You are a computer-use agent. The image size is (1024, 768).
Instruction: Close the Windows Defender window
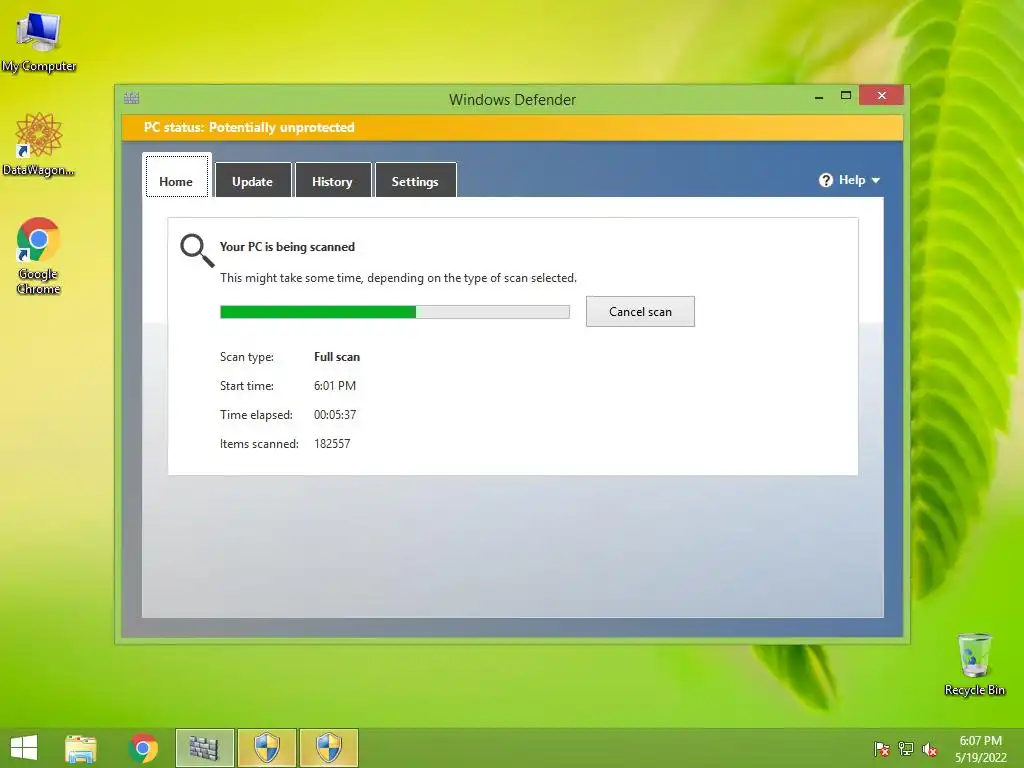(x=882, y=95)
